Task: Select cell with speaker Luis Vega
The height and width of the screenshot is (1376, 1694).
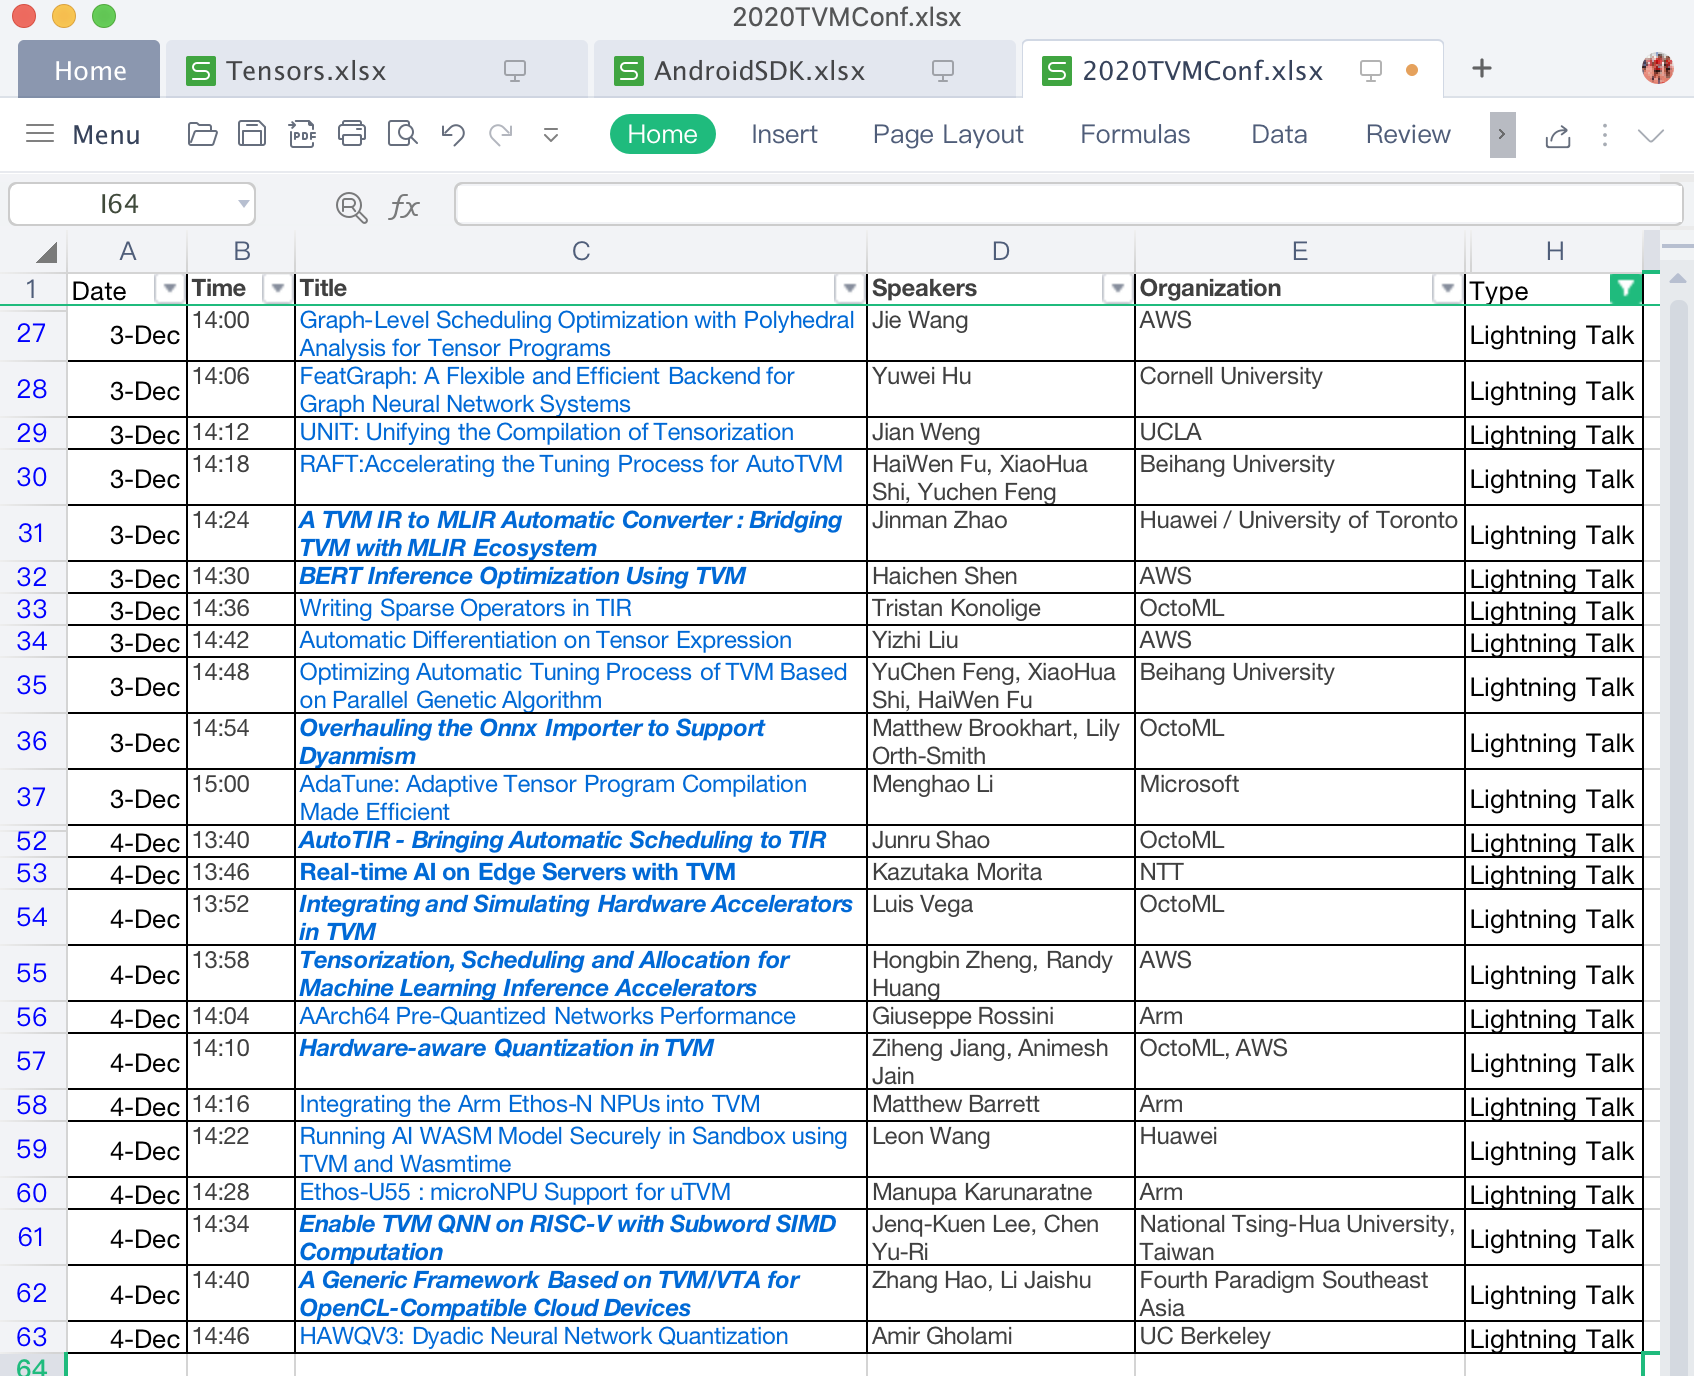Action: [x=1000, y=917]
